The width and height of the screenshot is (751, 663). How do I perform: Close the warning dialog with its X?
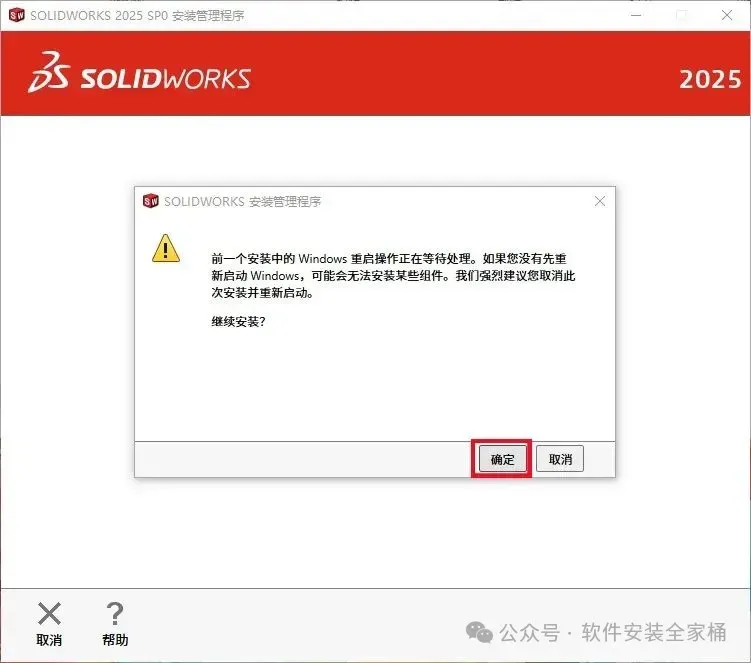point(600,201)
